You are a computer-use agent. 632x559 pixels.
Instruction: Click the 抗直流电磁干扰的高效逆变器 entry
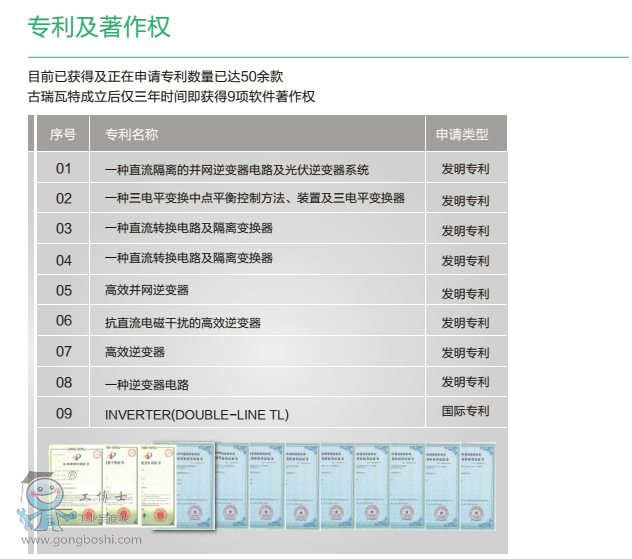click(x=182, y=322)
